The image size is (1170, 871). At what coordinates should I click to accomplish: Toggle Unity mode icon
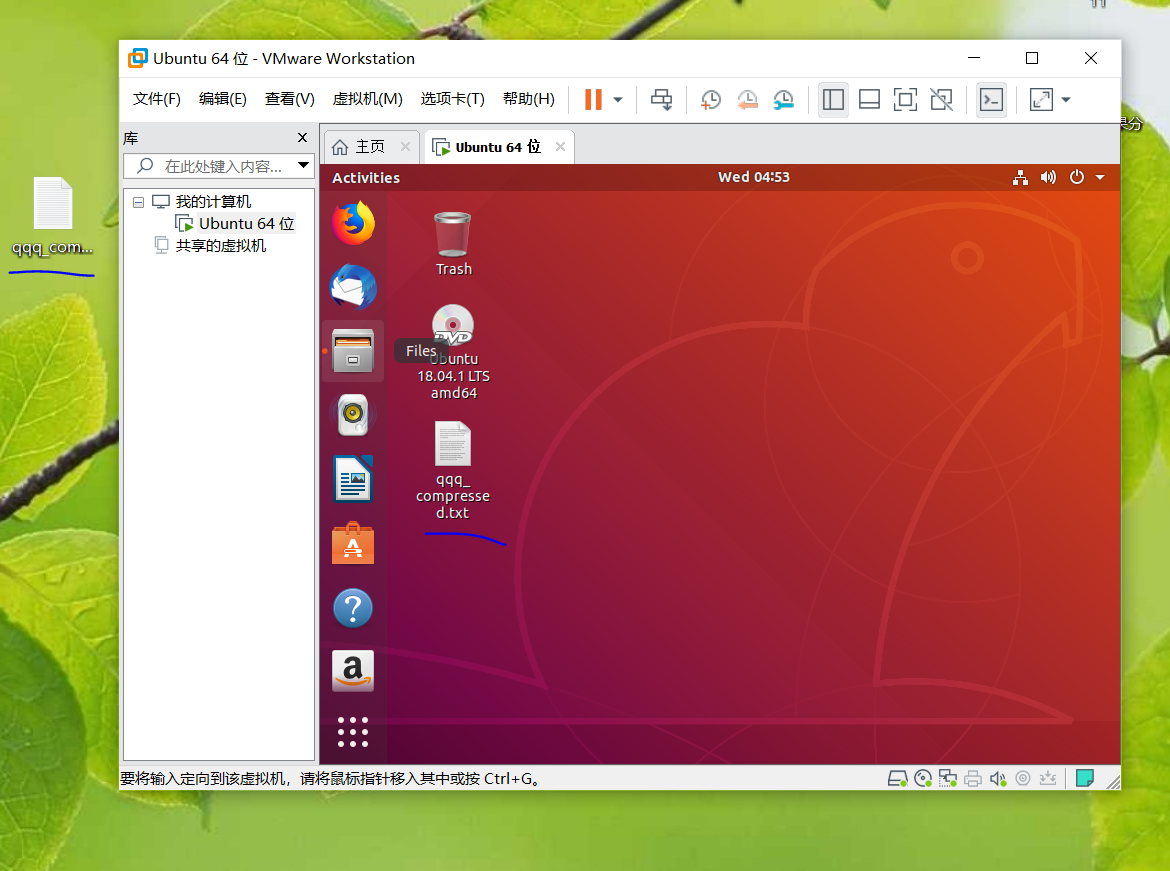tap(942, 99)
